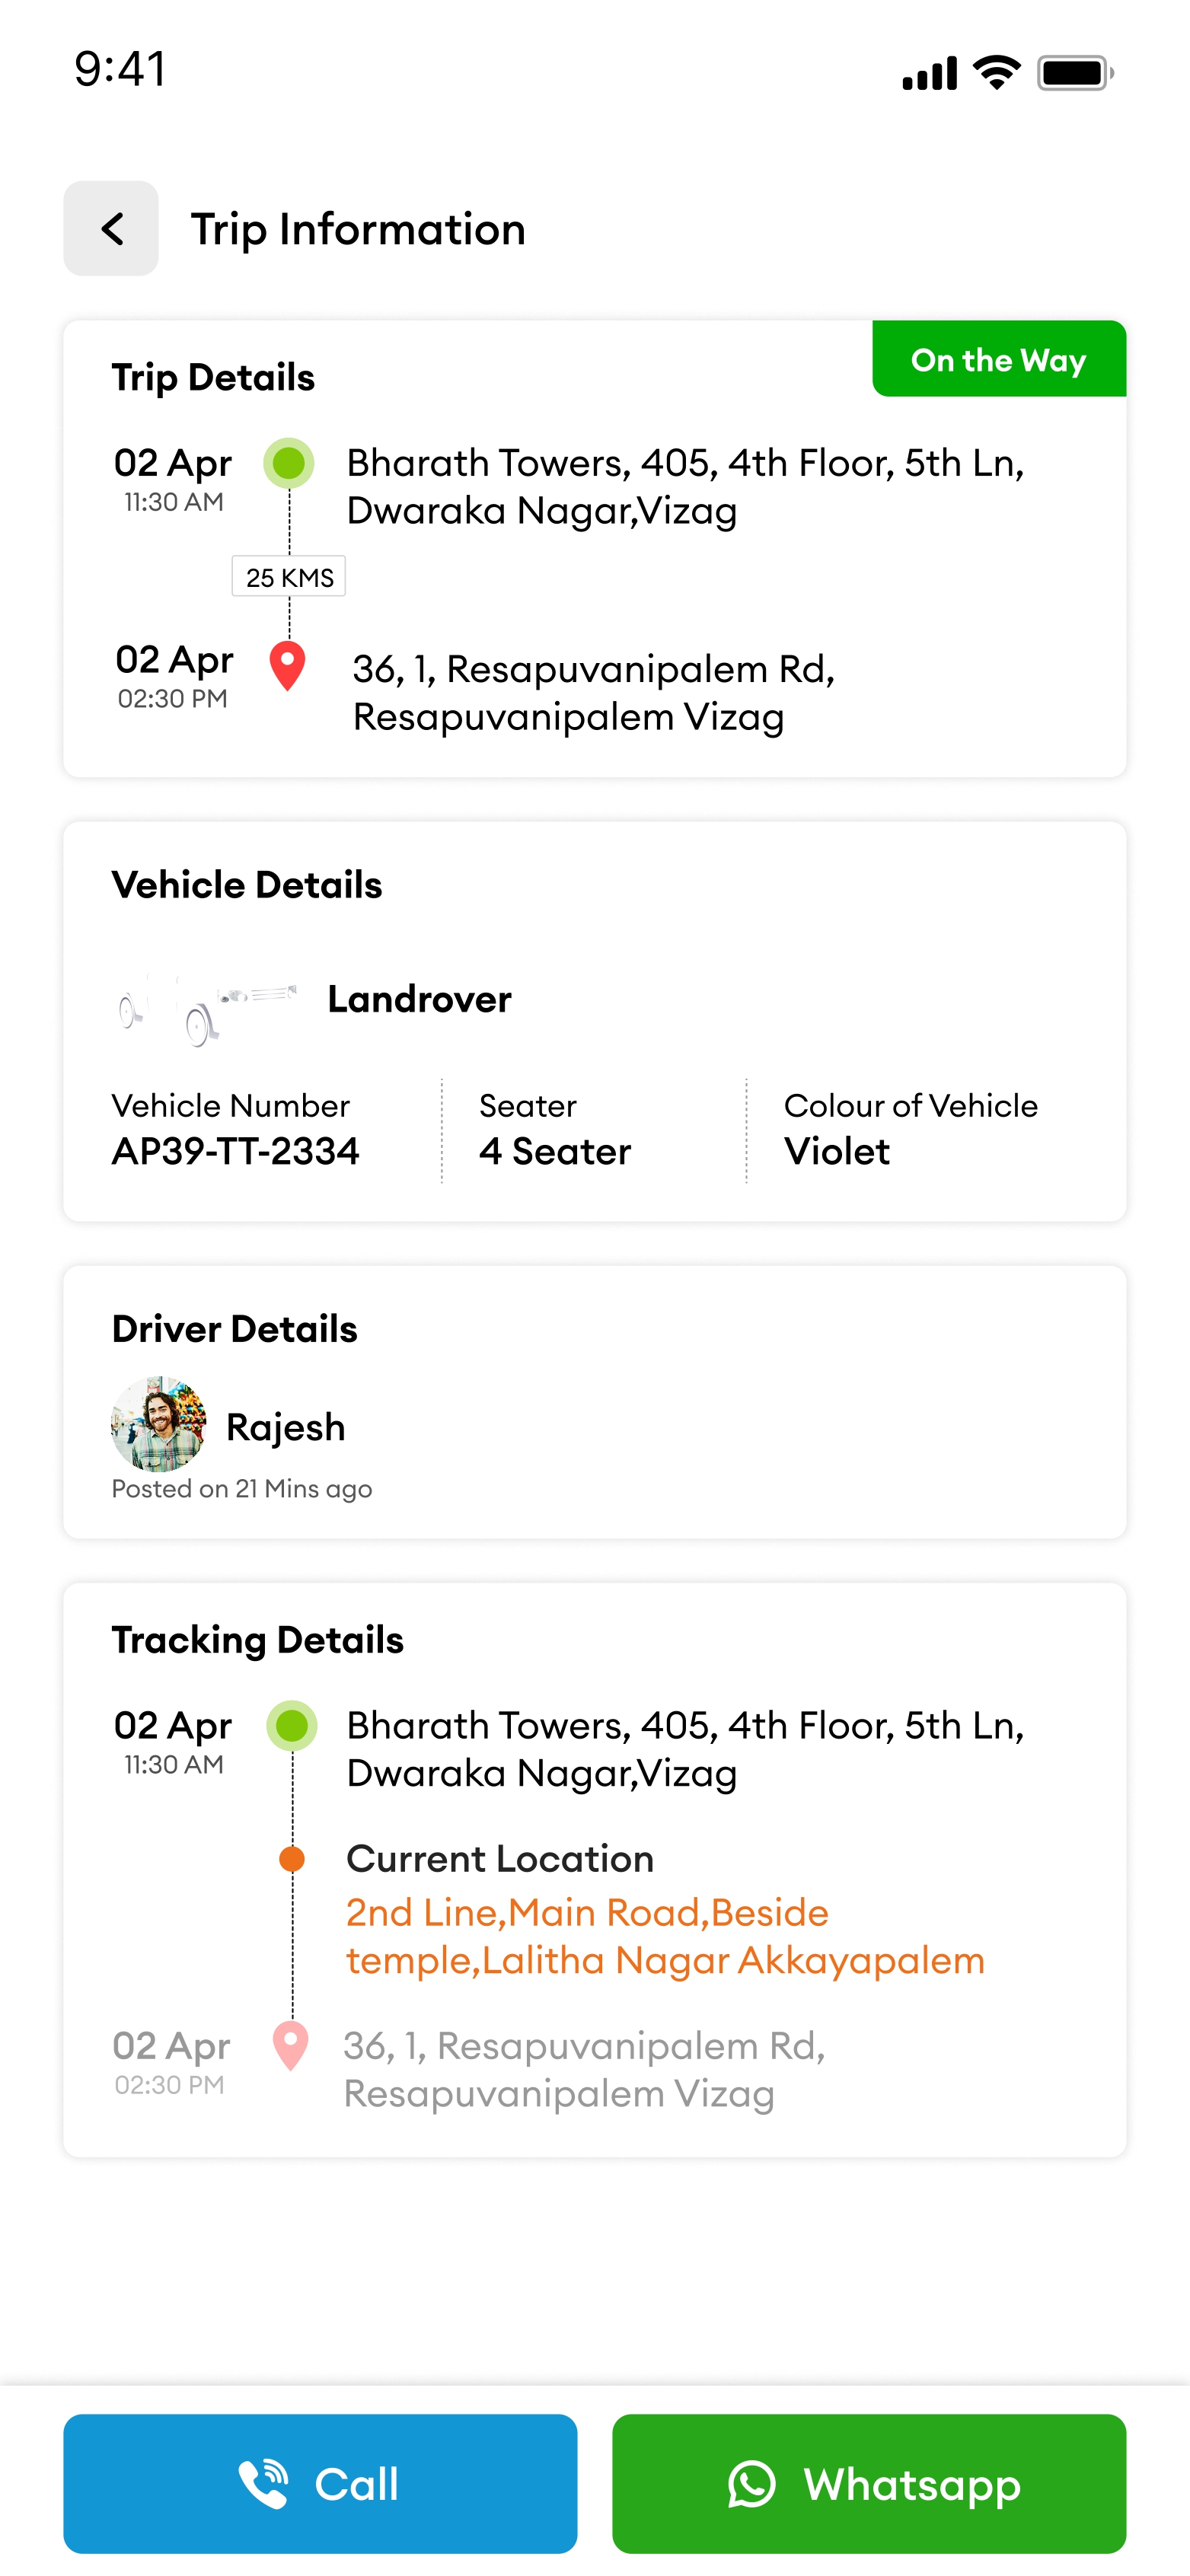Tap the On the Way status badge
The height and width of the screenshot is (2576, 1190).
point(998,359)
